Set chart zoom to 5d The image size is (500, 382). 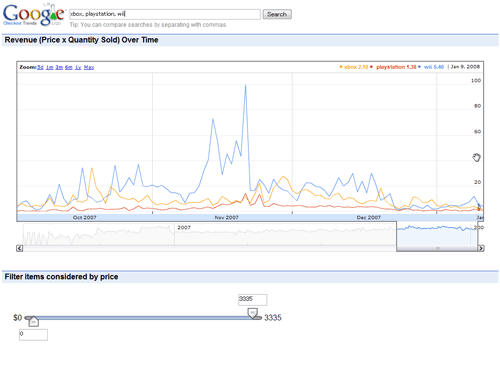[40, 67]
